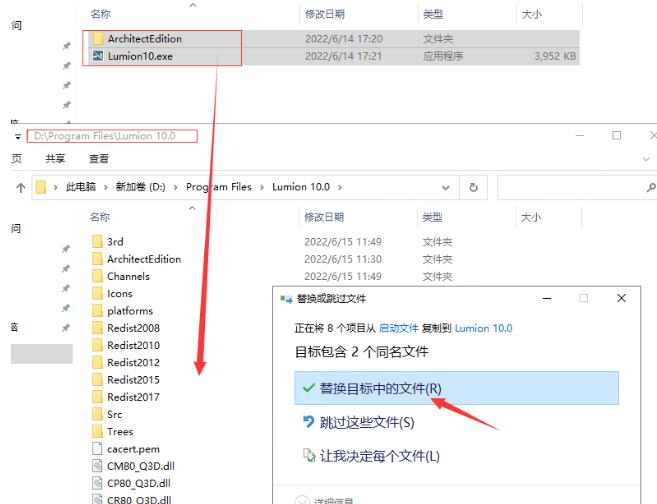657x504 pixels.
Task: Sort by 名称 column in lower window
Action: coord(100,217)
